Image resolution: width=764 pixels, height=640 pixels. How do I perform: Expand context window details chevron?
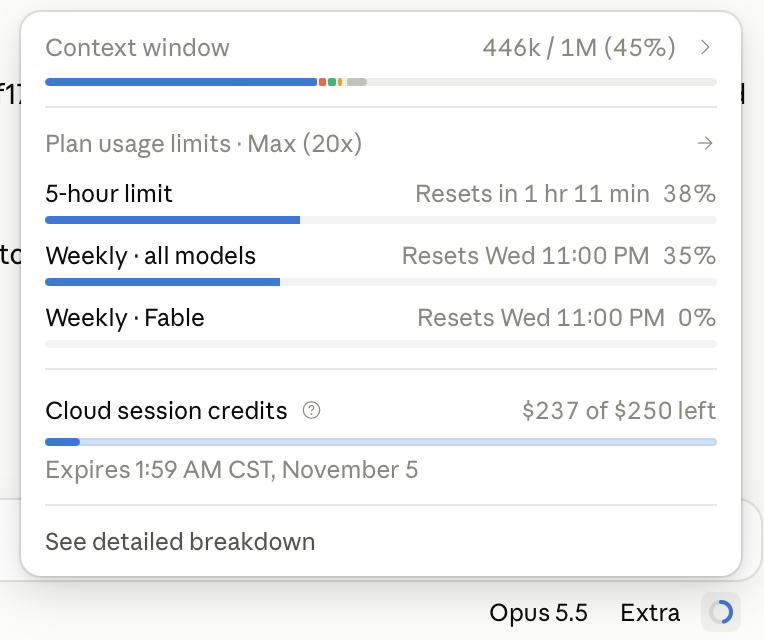(705, 47)
